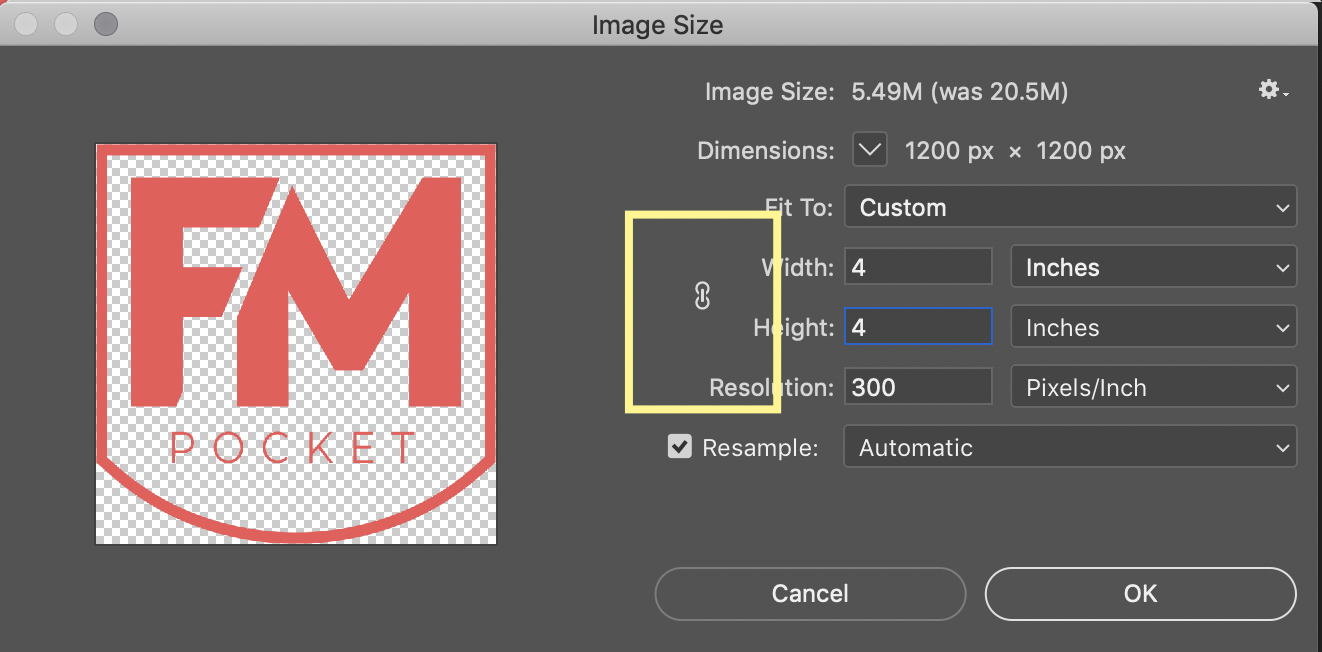The image size is (1322, 652).
Task: Confirm resize by clicking OK
Action: 1139,593
